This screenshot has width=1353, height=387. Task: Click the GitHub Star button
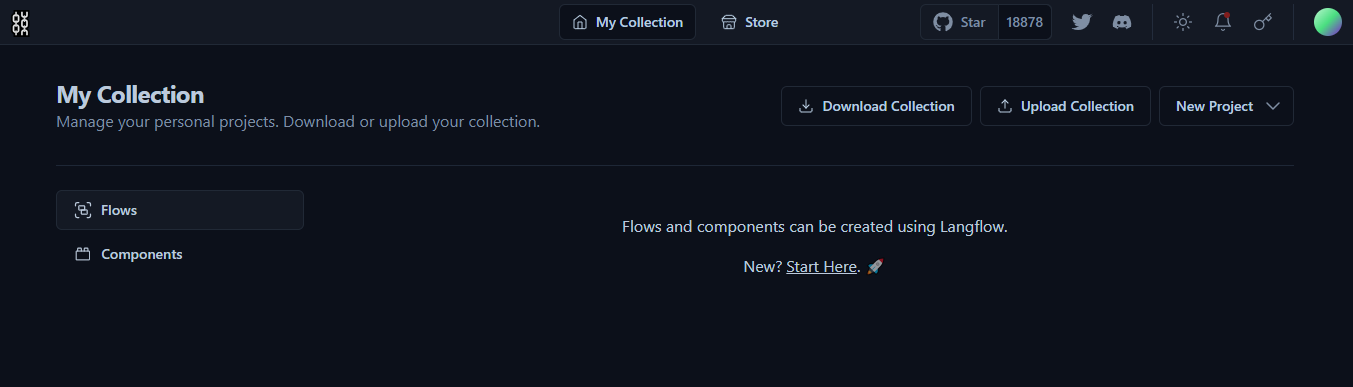959,22
